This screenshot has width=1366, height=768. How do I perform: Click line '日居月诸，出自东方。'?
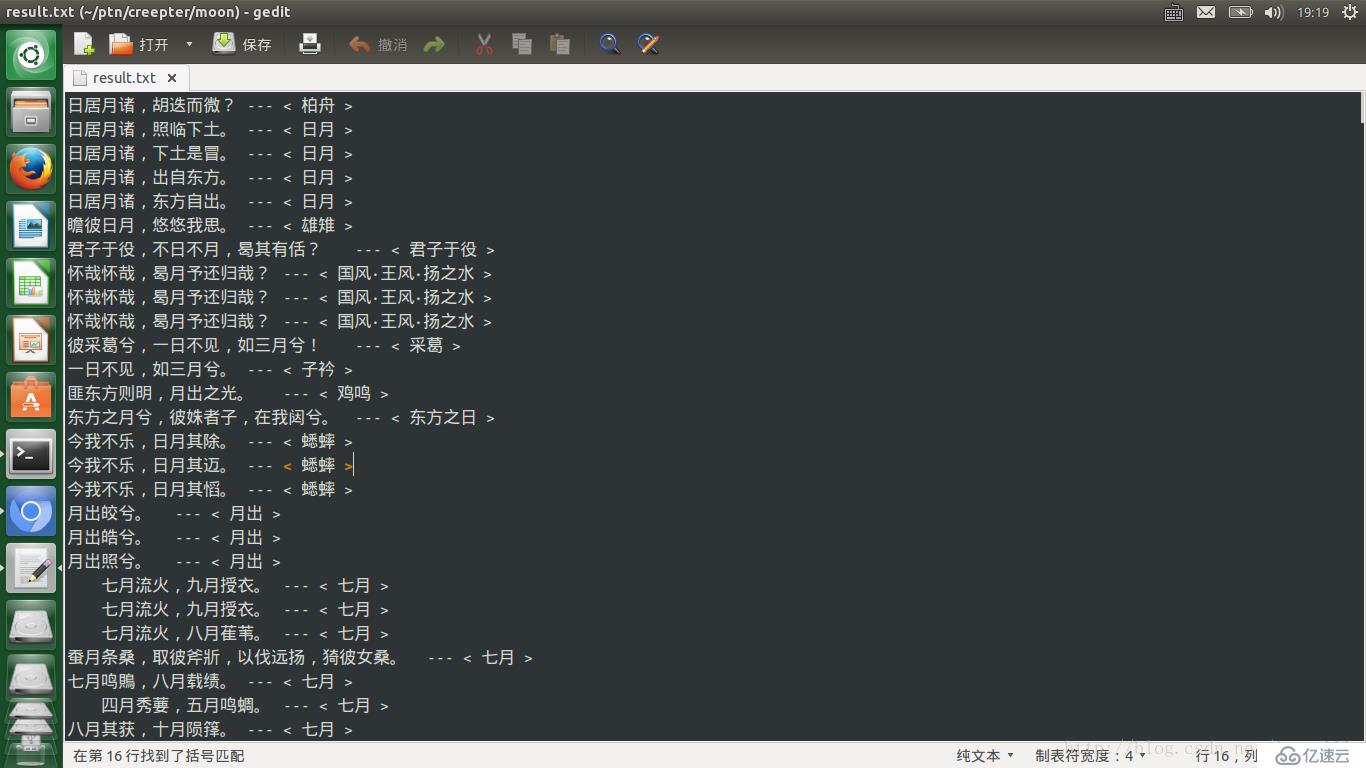click(210, 177)
